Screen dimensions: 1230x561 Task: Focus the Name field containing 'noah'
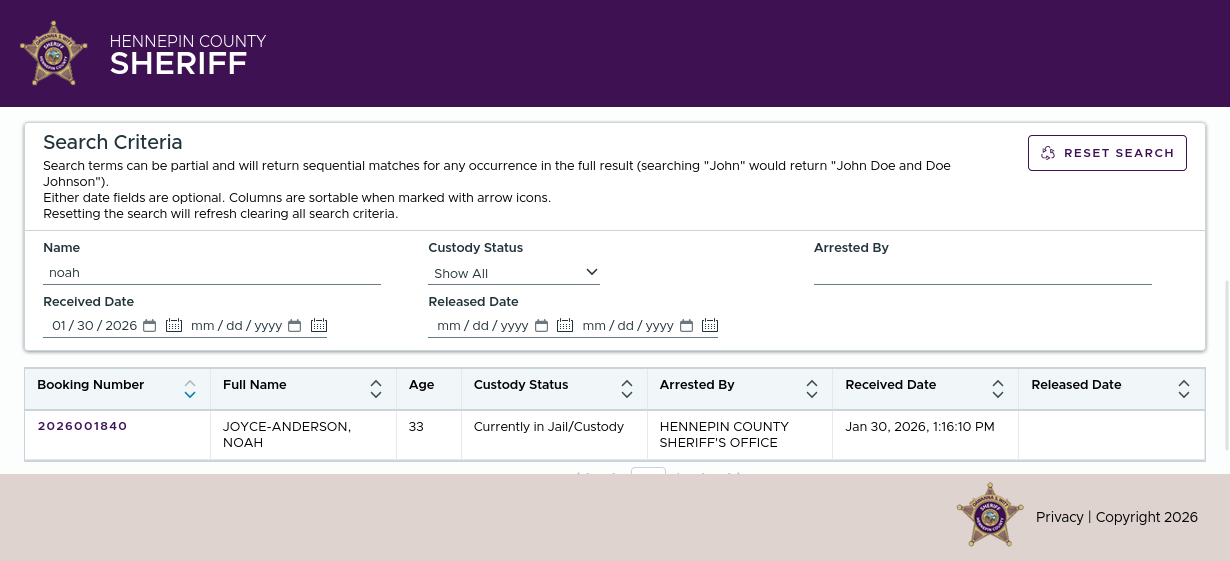tap(211, 272)
